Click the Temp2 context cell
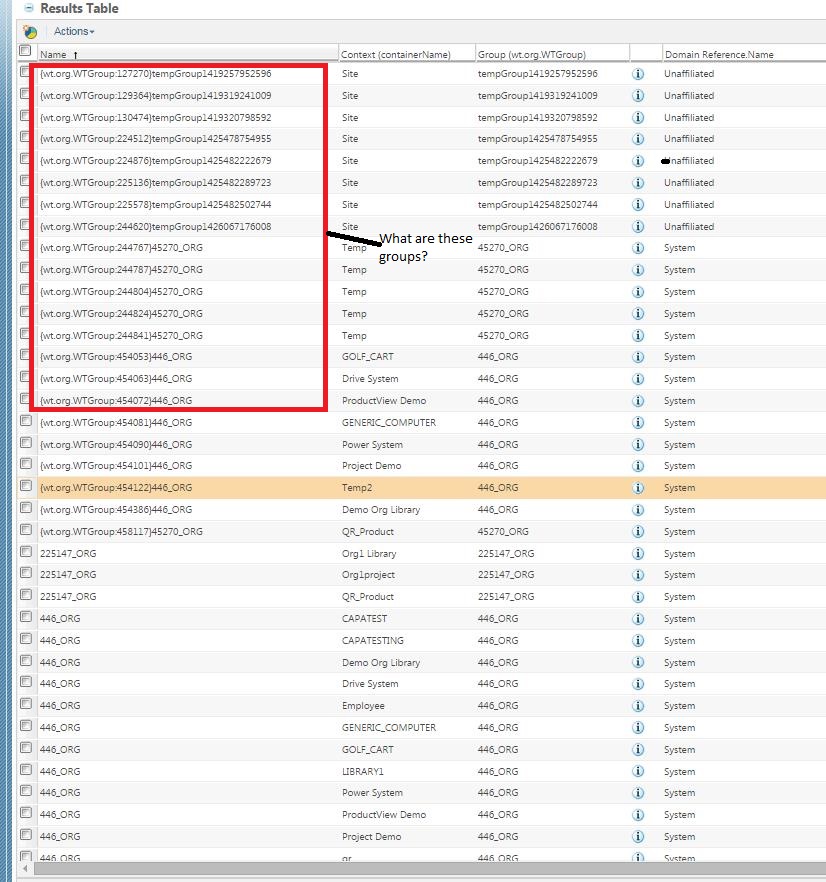Screen dimensions: 826x882 (357, 488)
